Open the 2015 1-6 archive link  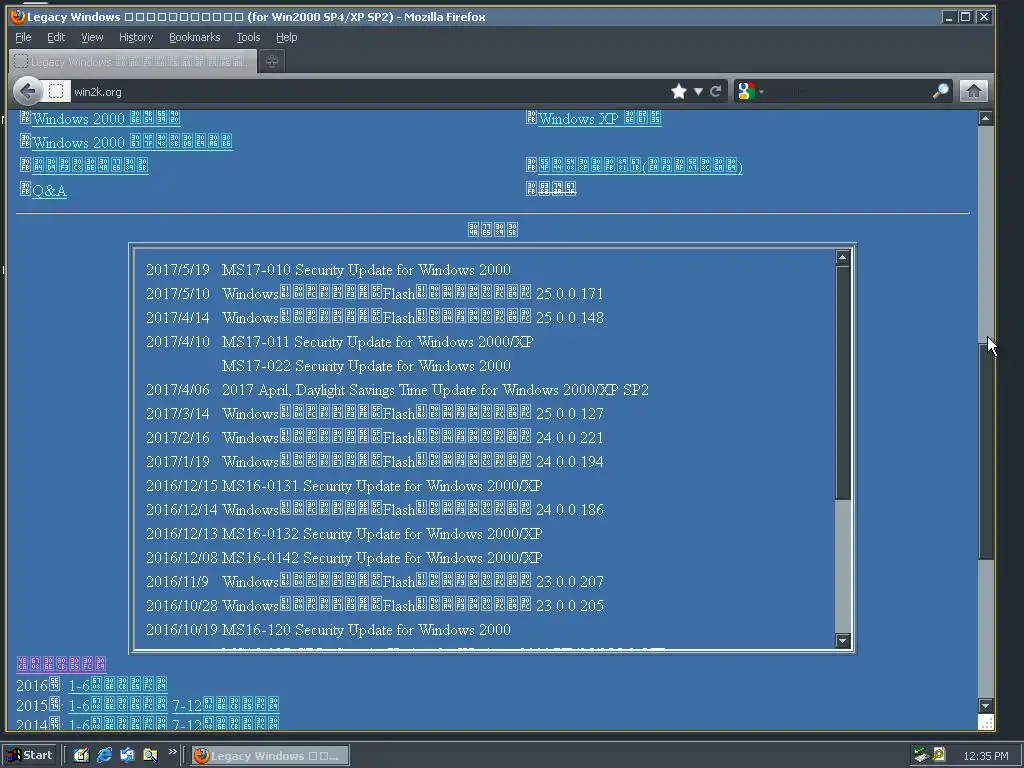point(118,705)
